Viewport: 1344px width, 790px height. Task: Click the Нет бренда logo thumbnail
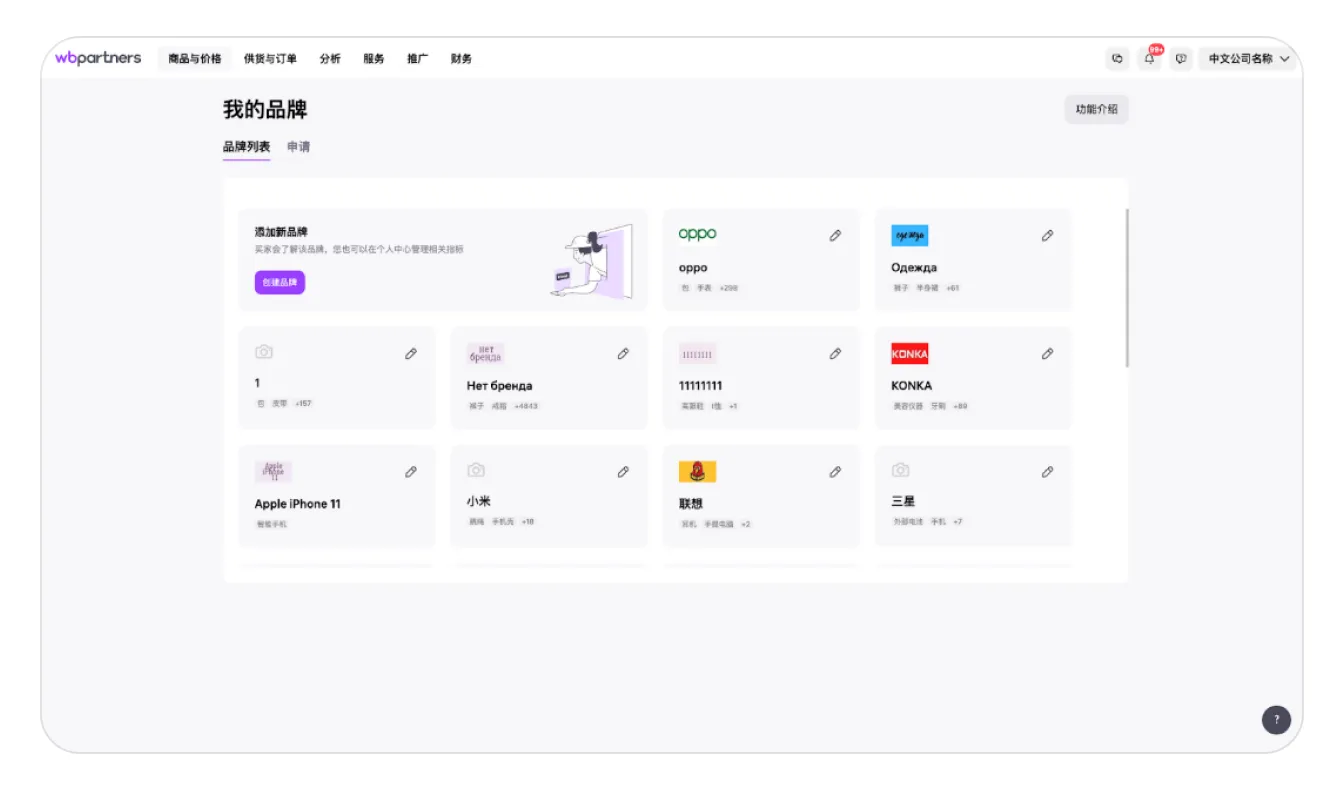[x=485, y=353]
